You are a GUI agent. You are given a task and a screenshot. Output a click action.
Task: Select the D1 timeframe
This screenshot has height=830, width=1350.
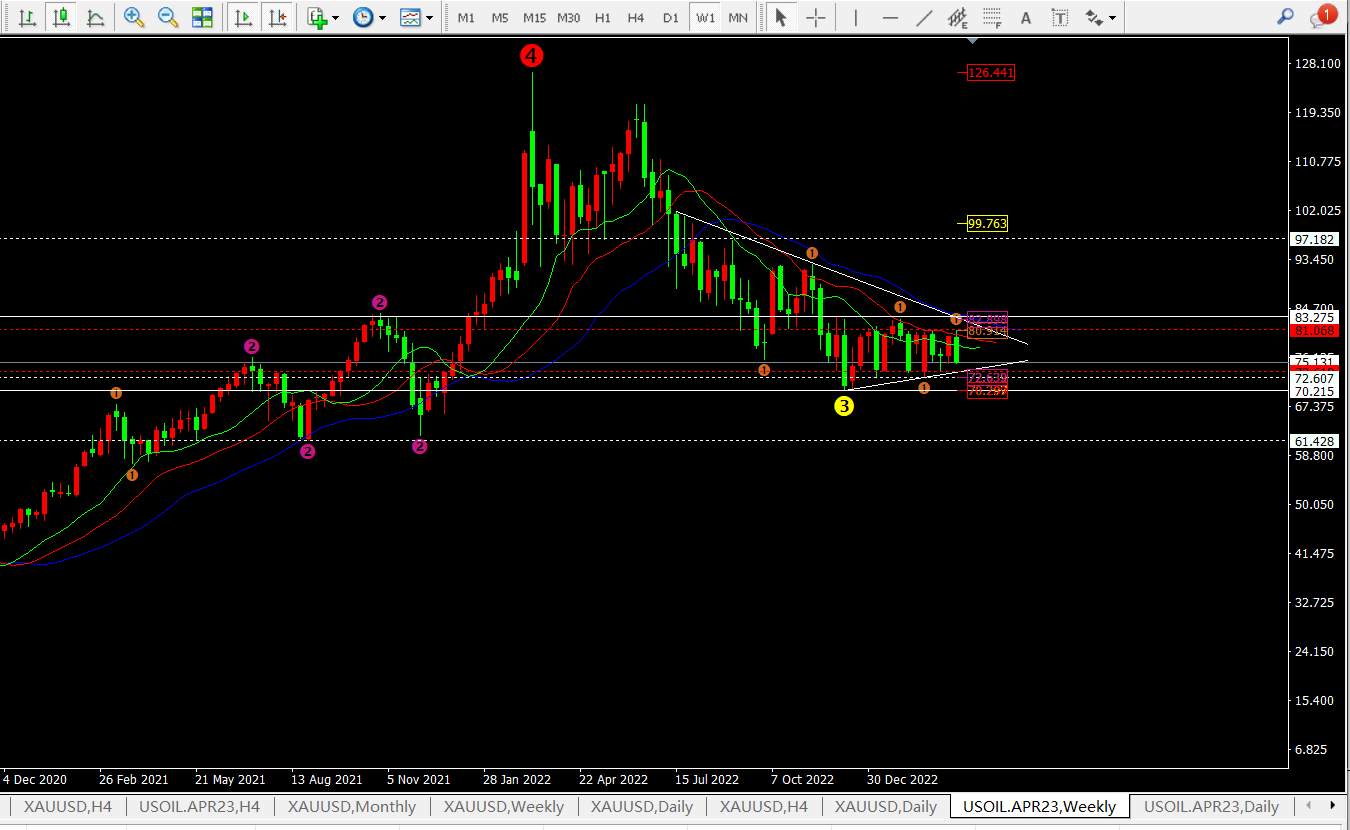[x=671, y=18]
